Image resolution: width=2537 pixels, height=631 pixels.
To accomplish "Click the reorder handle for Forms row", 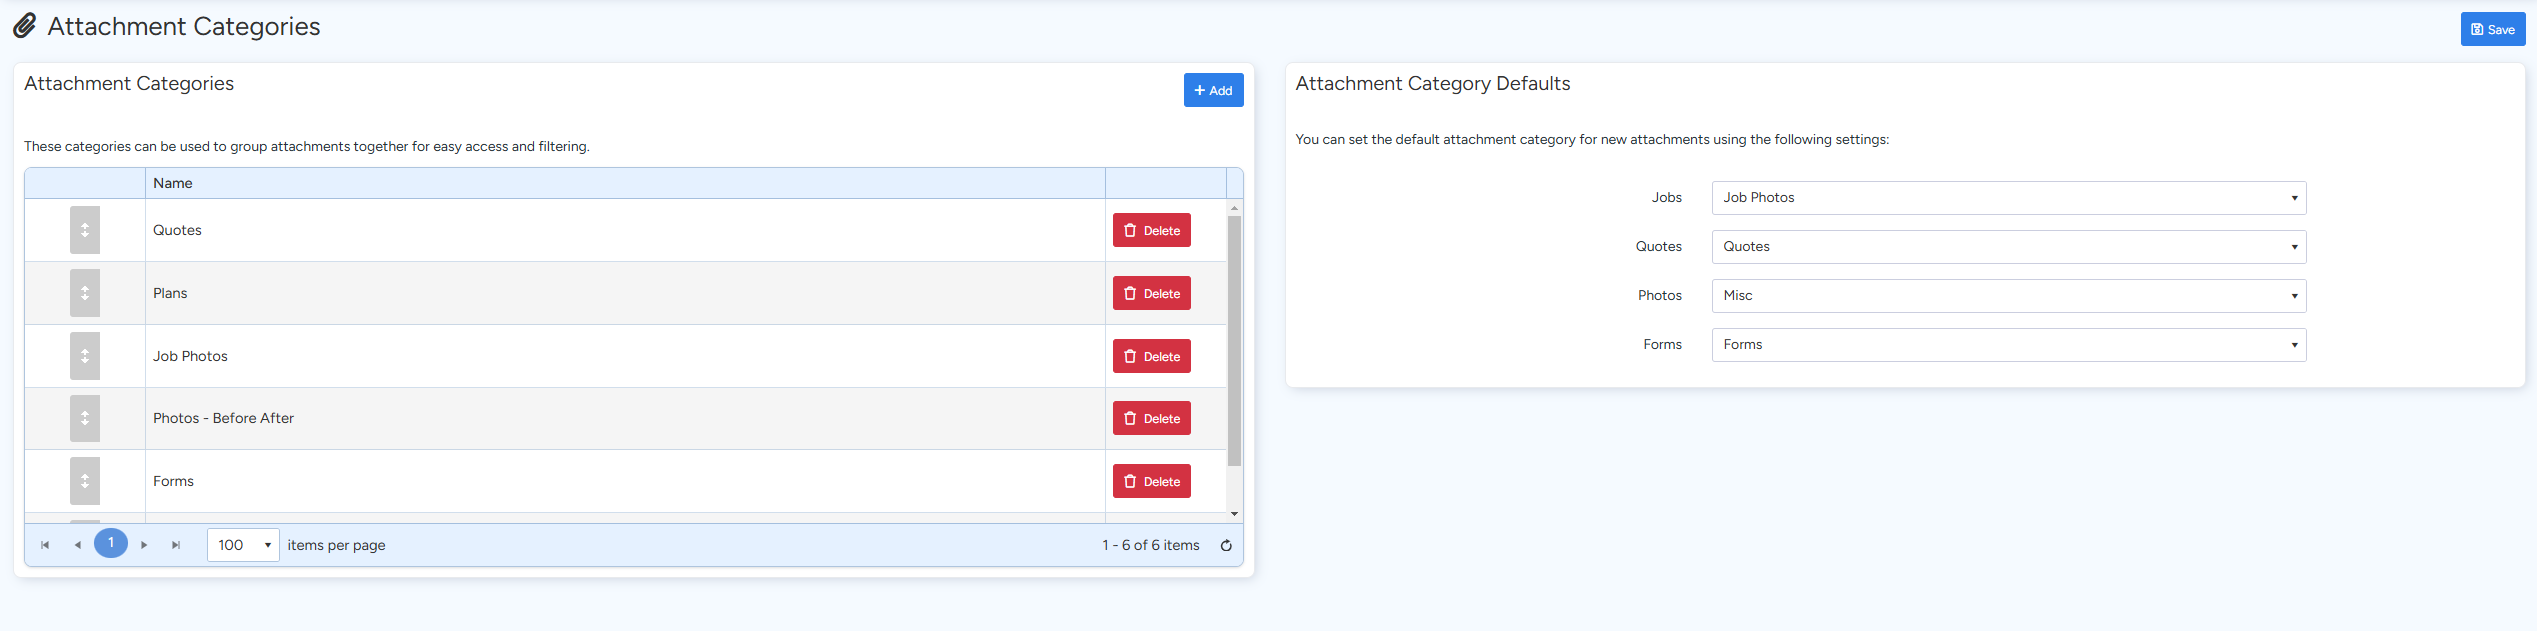I will pyautogui.click(x=85, y=481).
